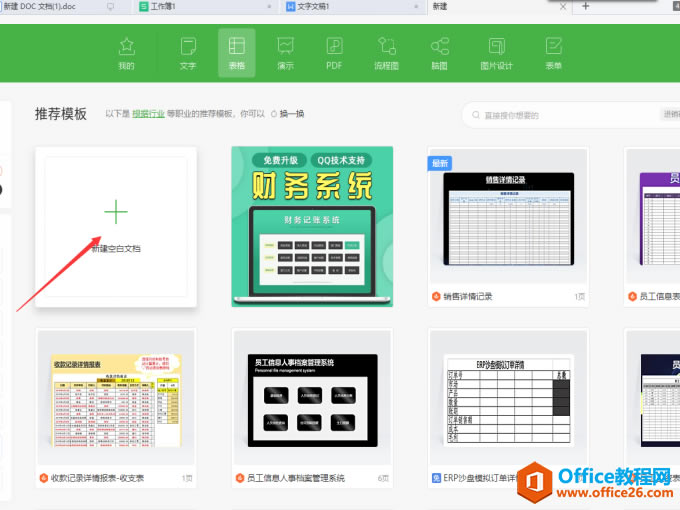Click the orange icon beside 销售详情记录

point(436,296)
